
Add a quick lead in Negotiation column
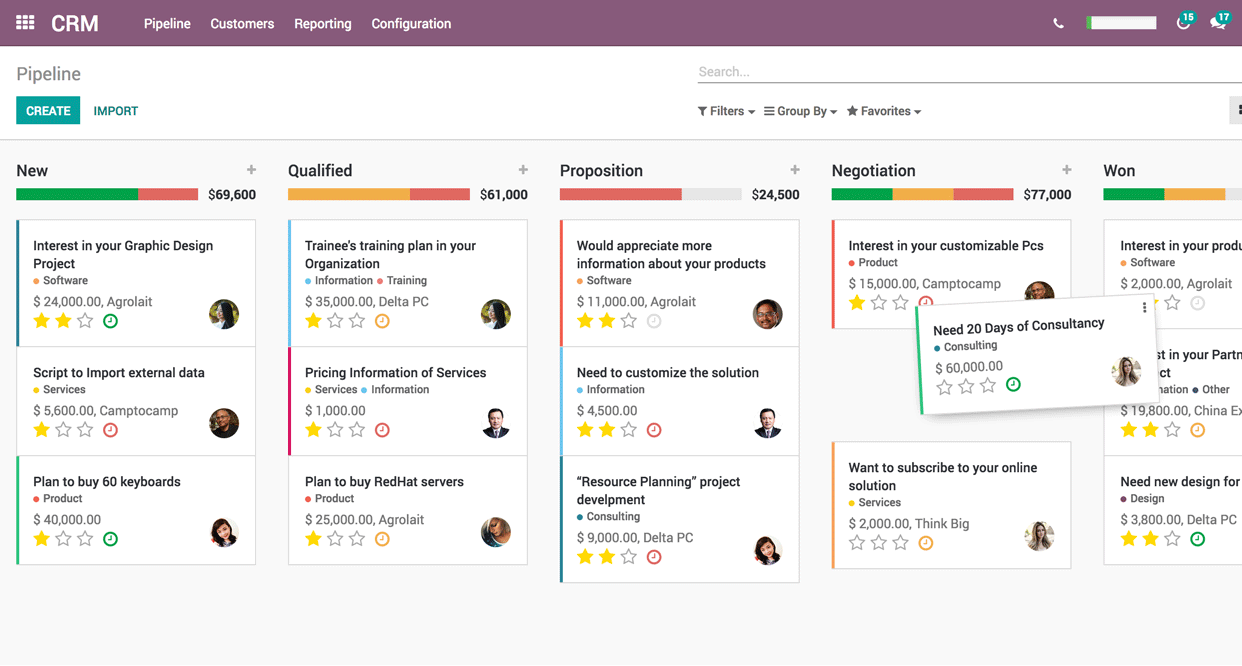pos(1066,170)
